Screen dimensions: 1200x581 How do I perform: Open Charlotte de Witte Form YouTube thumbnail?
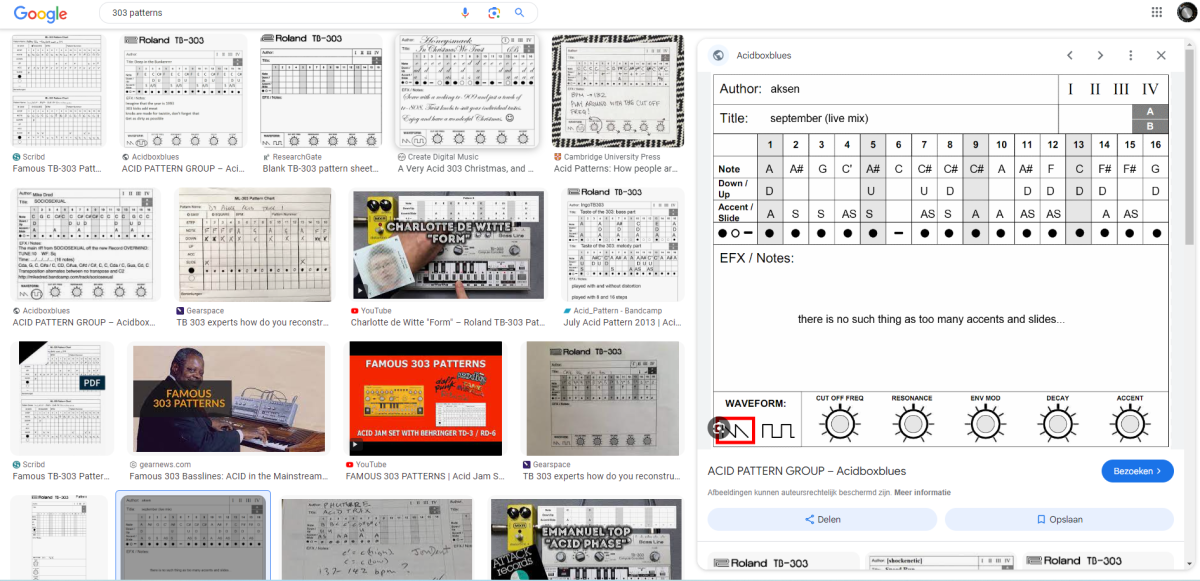coord(448,244)
